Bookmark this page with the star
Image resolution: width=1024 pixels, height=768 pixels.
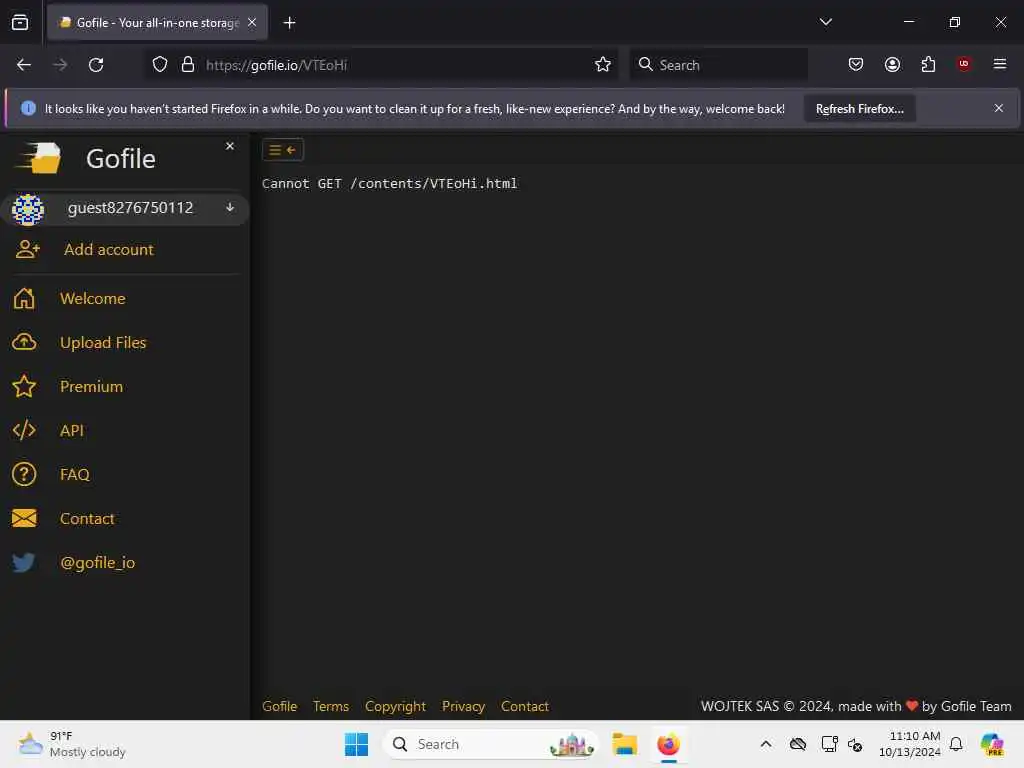(x=603, y=65)
